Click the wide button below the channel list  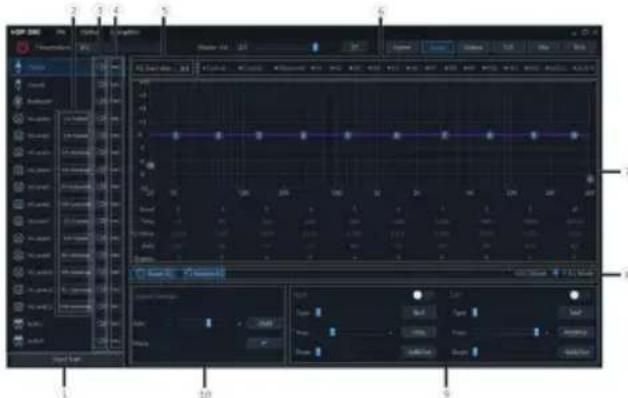coord(66,359)
